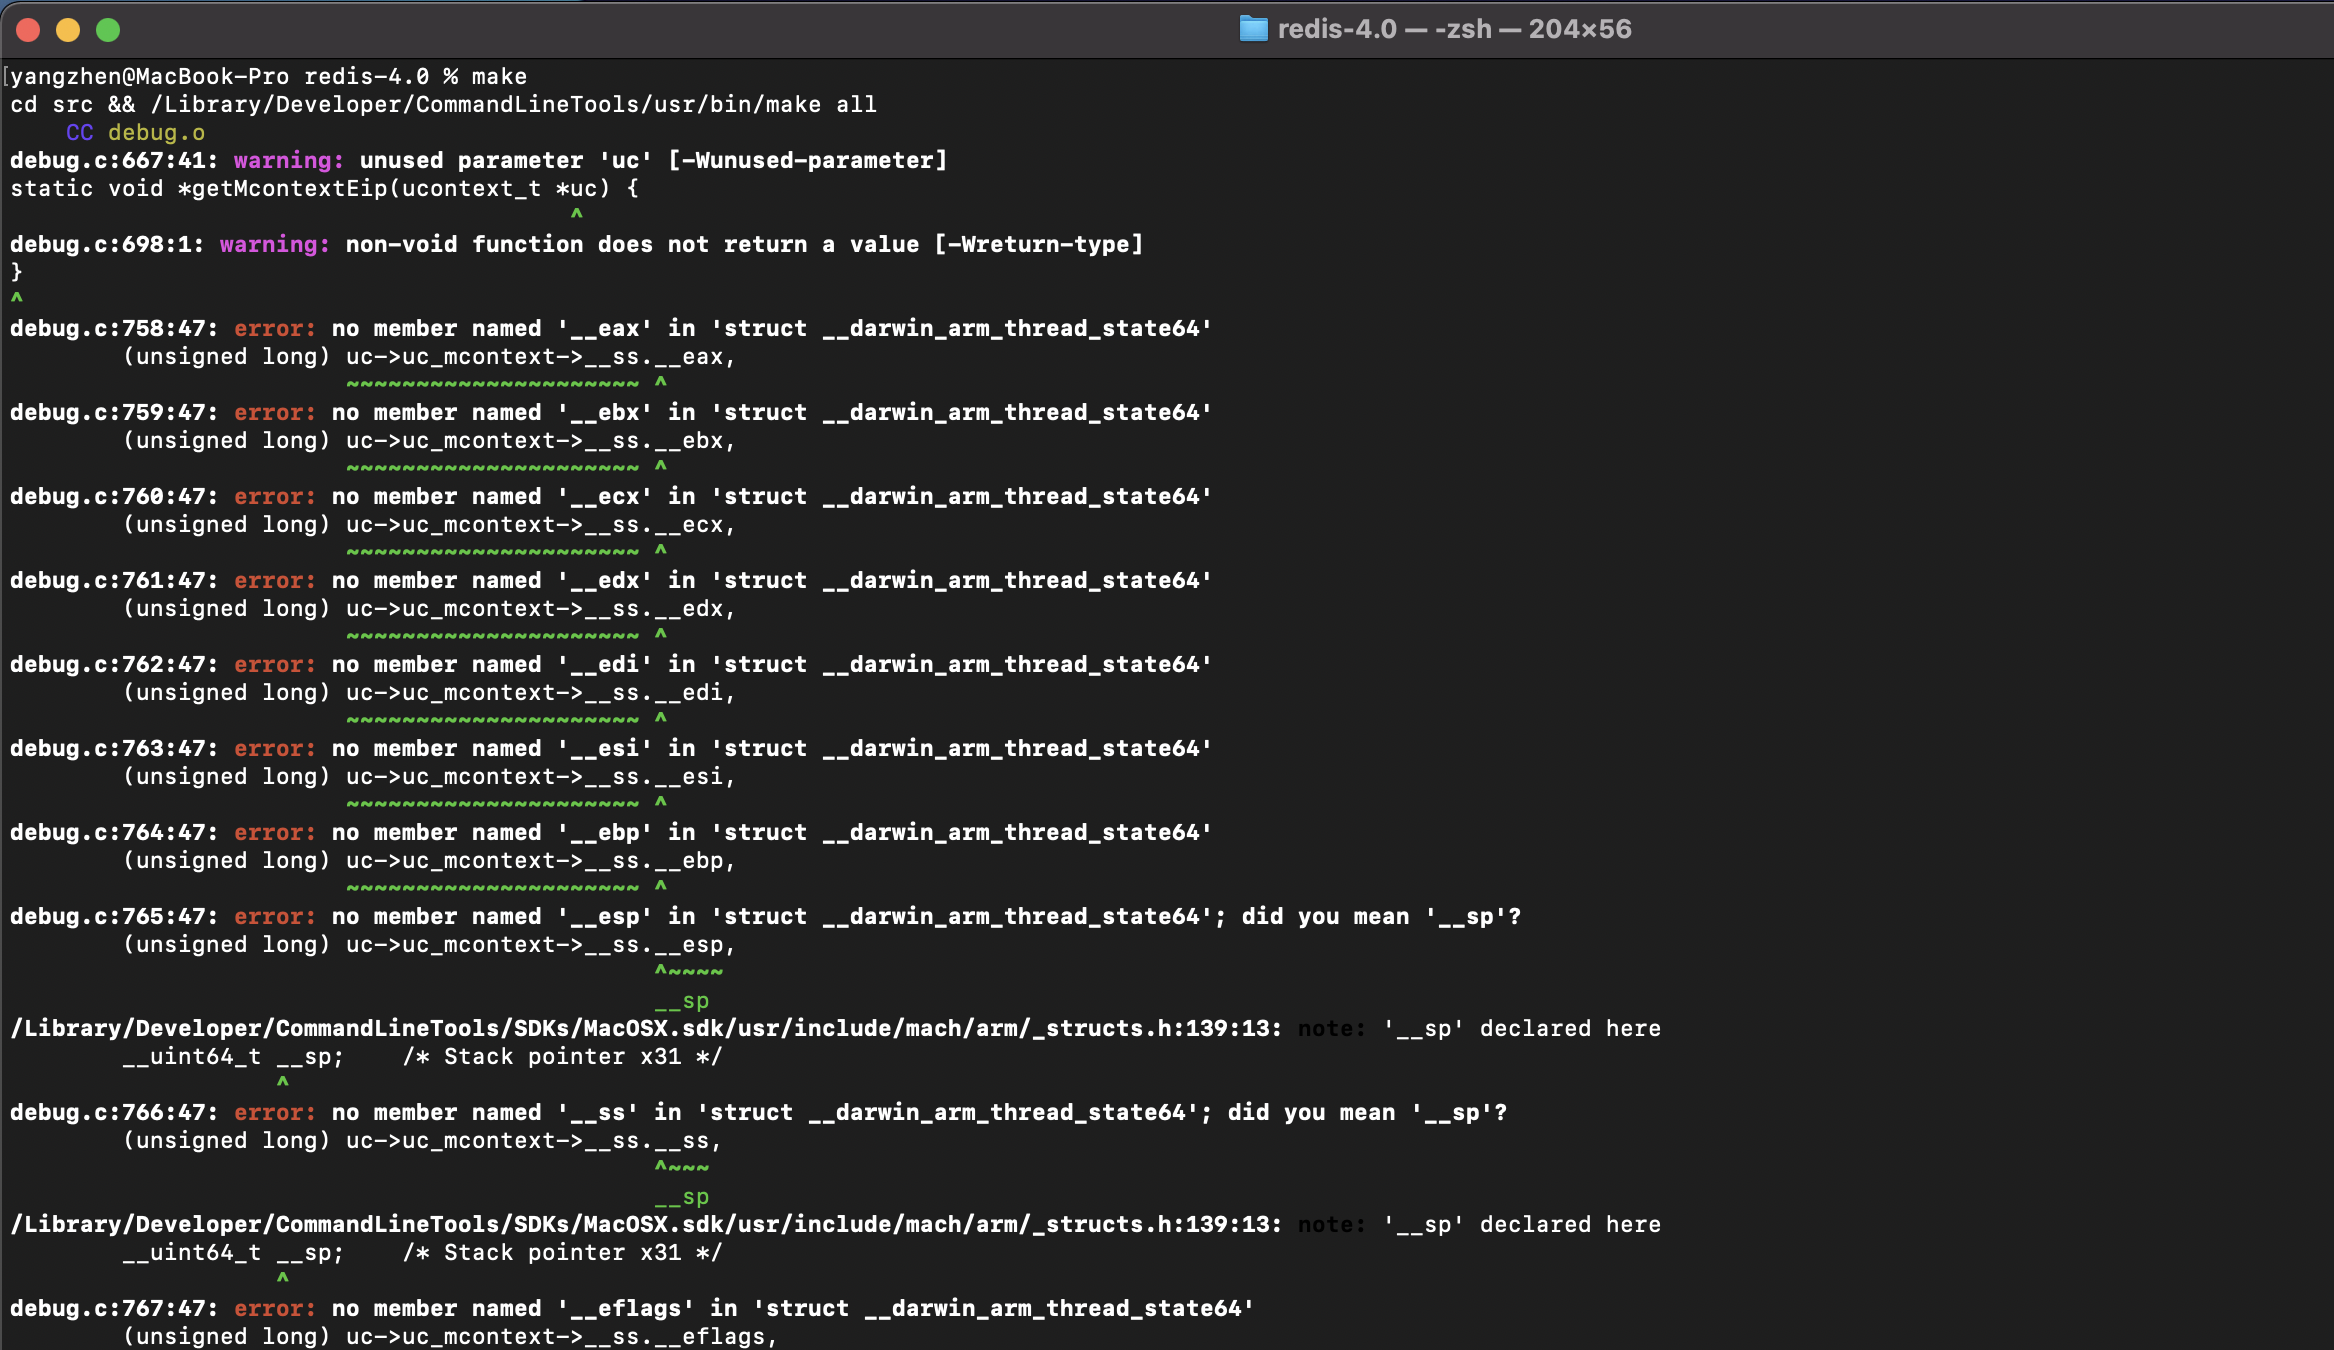This screenshot has height=1350, width=2334.
Task: Click '[-Wunused-parameter]' flag text
Action: pos(807,161)
